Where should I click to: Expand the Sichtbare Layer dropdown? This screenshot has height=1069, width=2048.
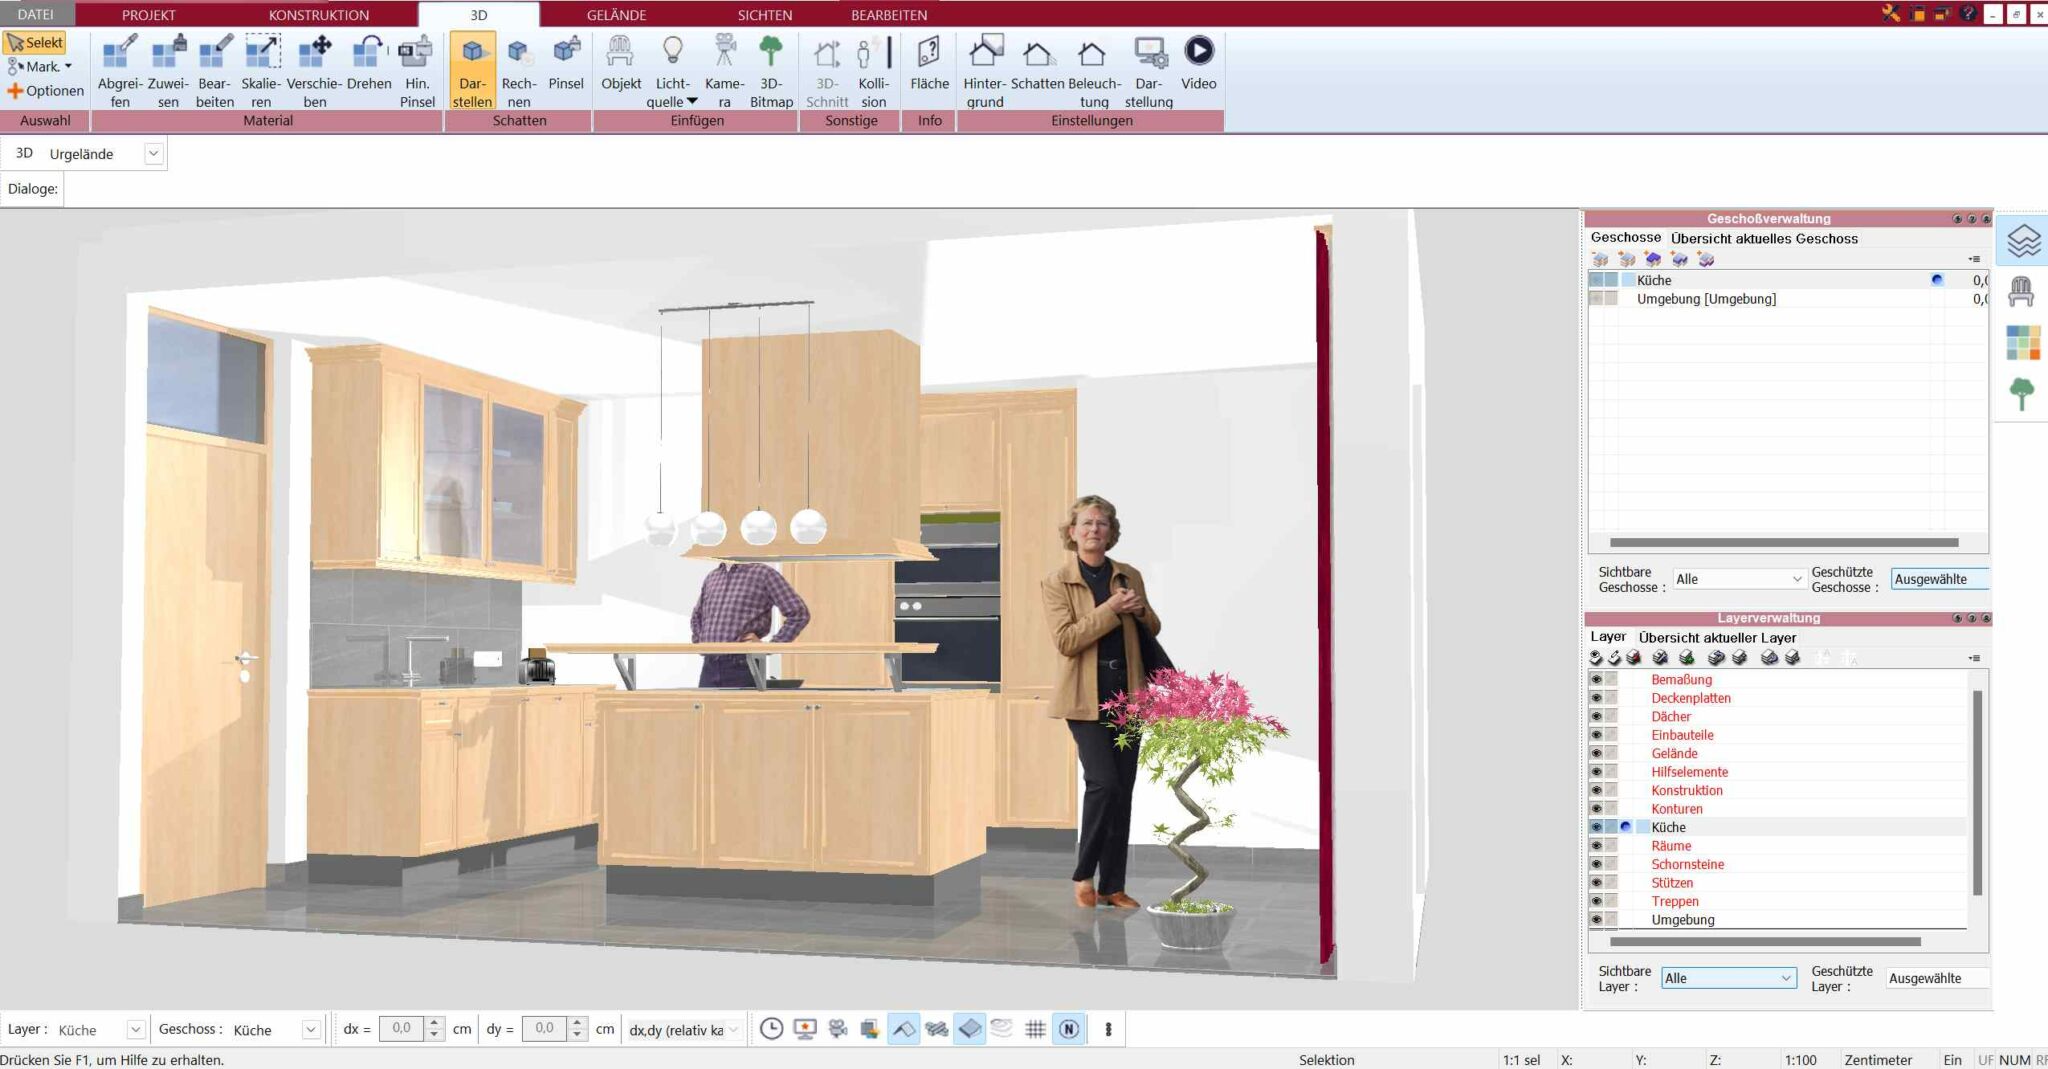1787,977
